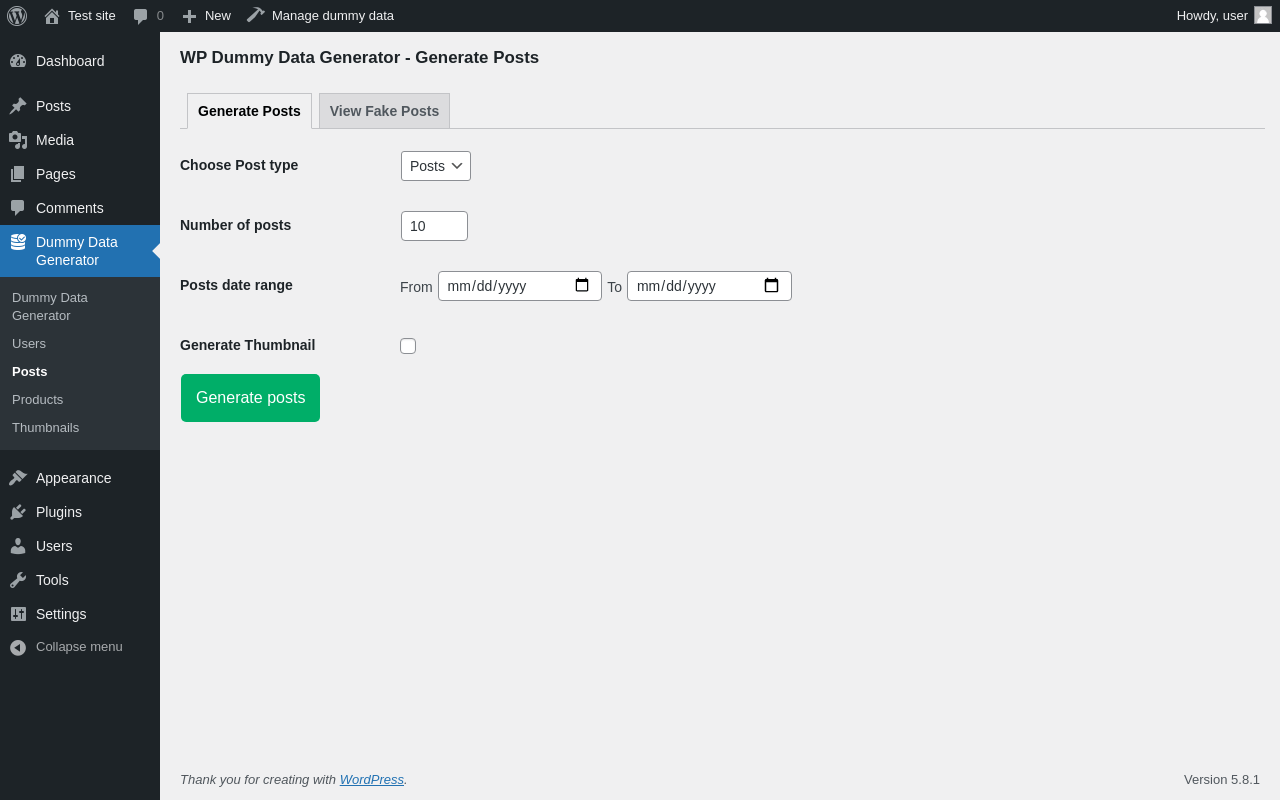Open the Choose Post type dropdown
Viewport: 1280px width, 800px height.
tap(436, 166)
